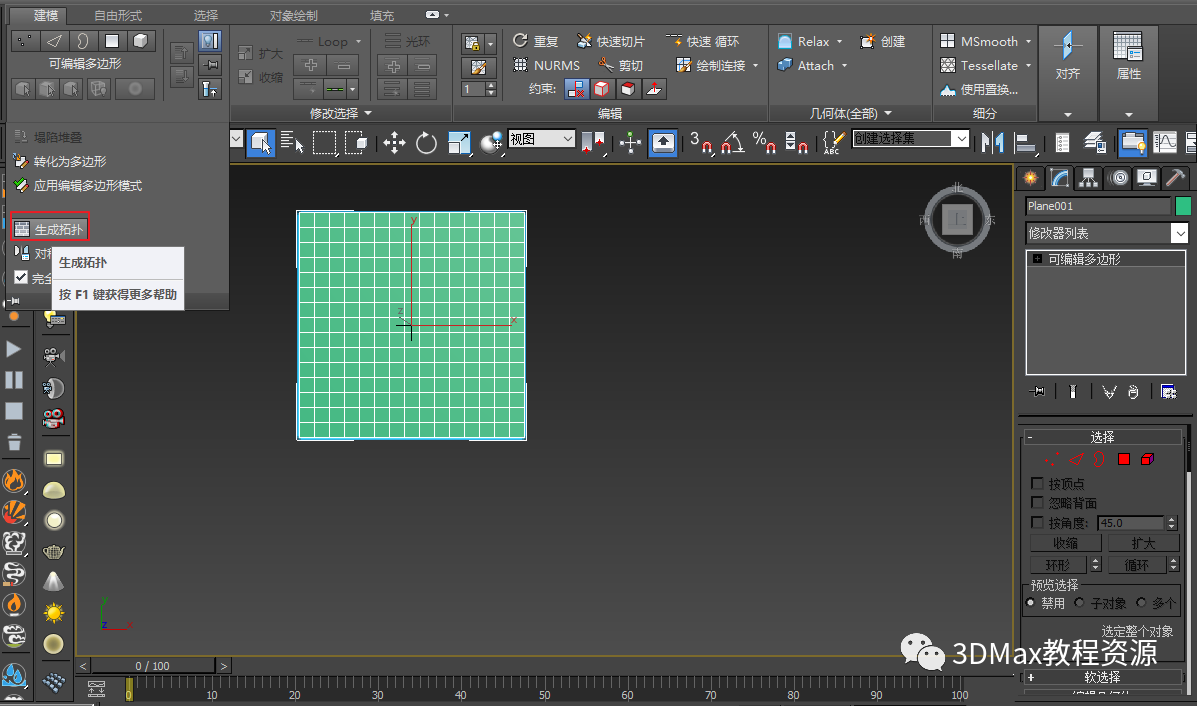Click the green object color swatch
The width and height of the screenshot is (1197, 706).
coord(1183,206)
